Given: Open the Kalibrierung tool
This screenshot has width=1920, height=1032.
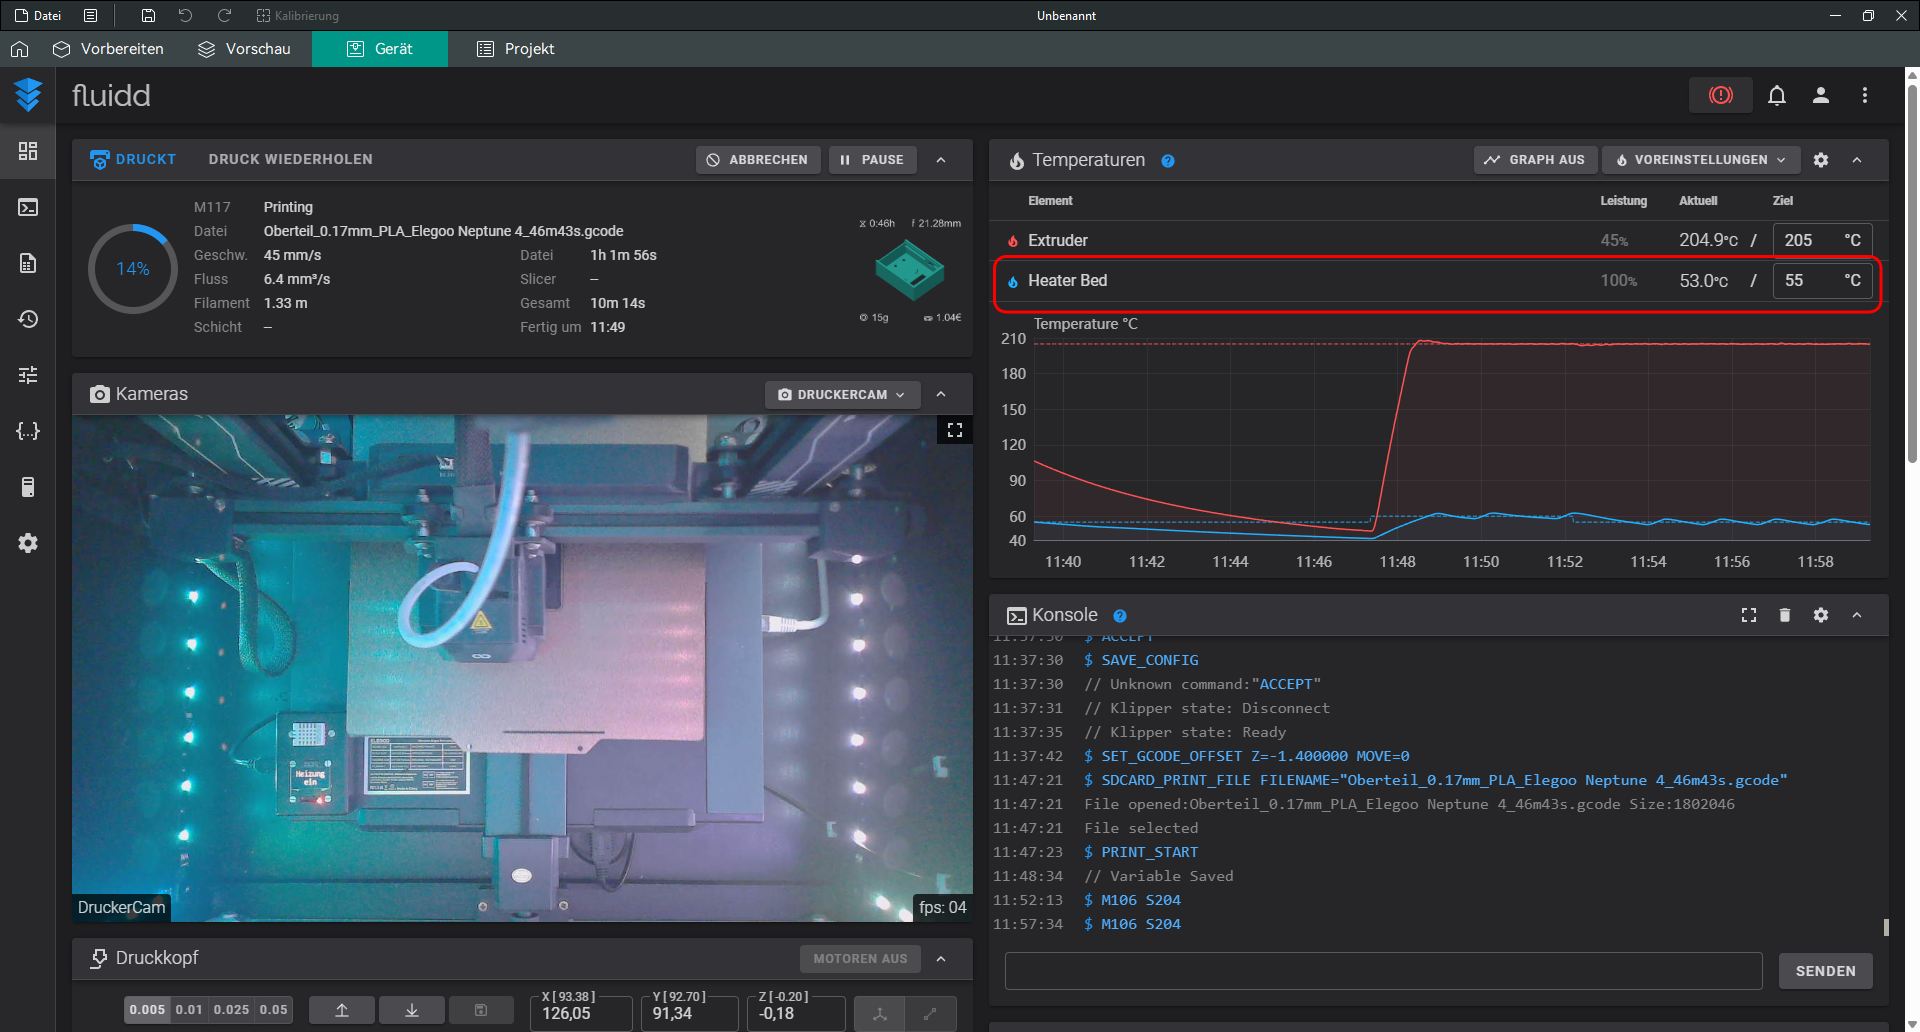Looking at the screenshot, I should pyautogui.click(x=297, y=16).
